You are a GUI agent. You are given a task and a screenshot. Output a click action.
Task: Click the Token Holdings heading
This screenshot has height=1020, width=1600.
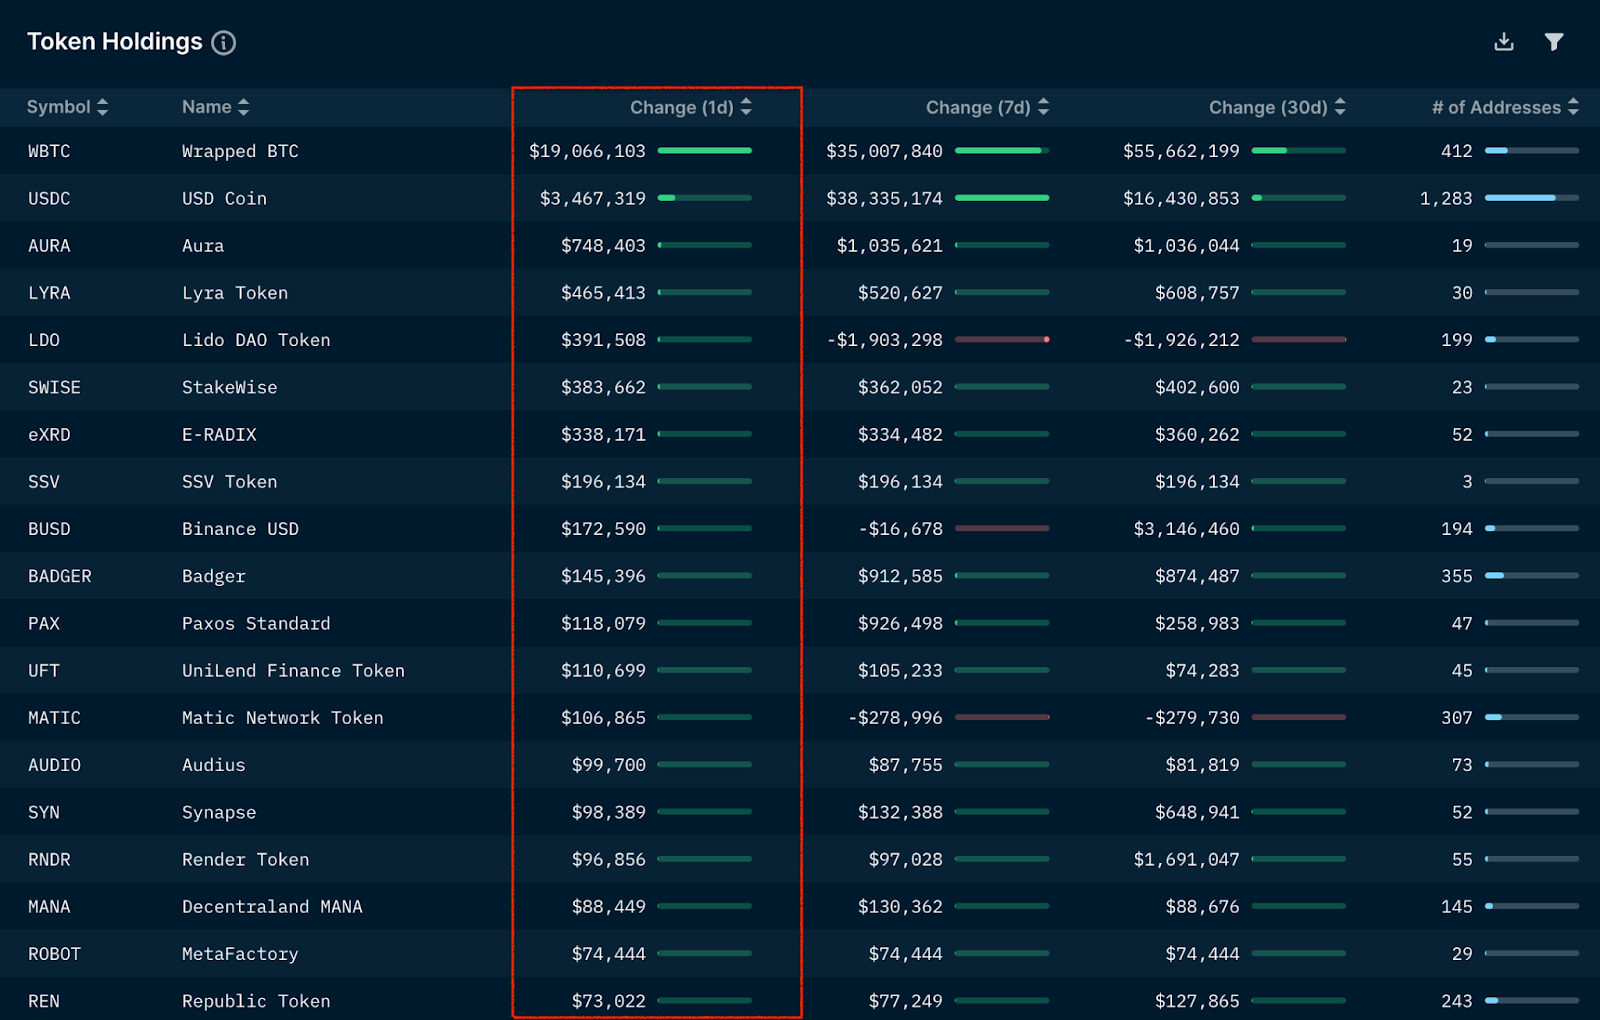(x=115, y=42)
